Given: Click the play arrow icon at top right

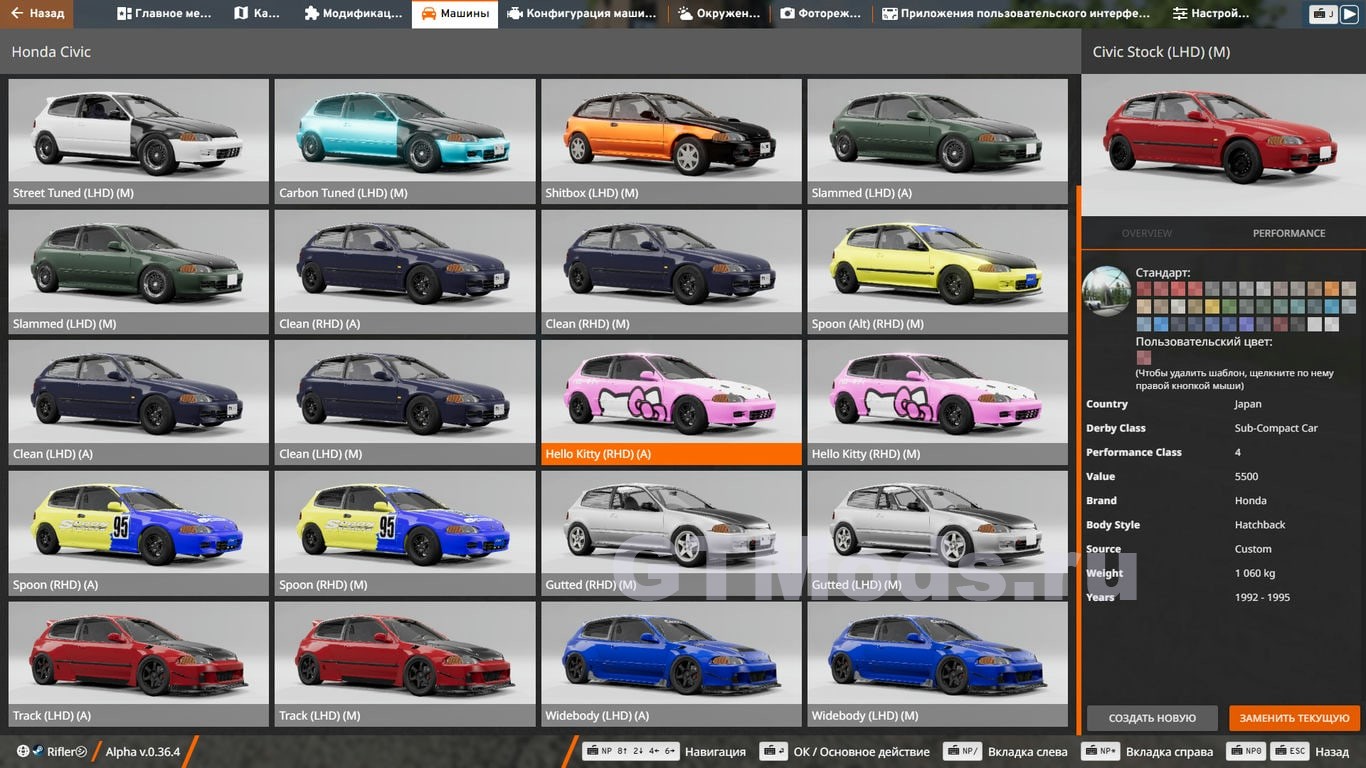Looking at the screenshot, I should click(1349, 14).
